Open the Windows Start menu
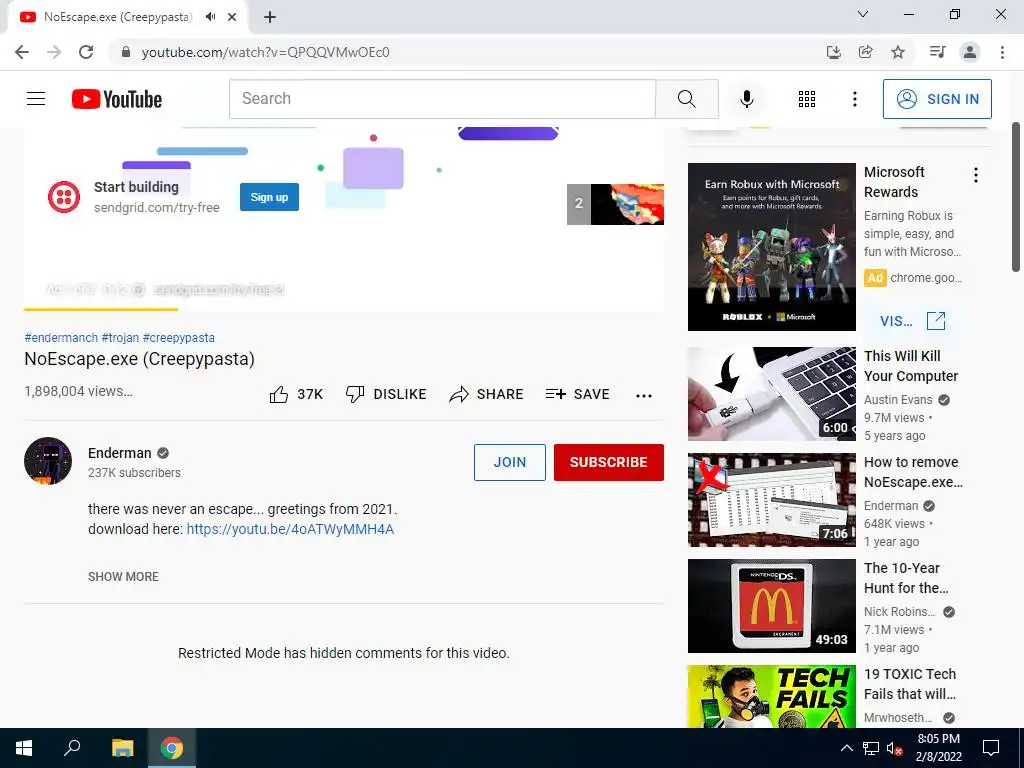The height and width of the screenshot is (768, 1024). pos(24,748)
